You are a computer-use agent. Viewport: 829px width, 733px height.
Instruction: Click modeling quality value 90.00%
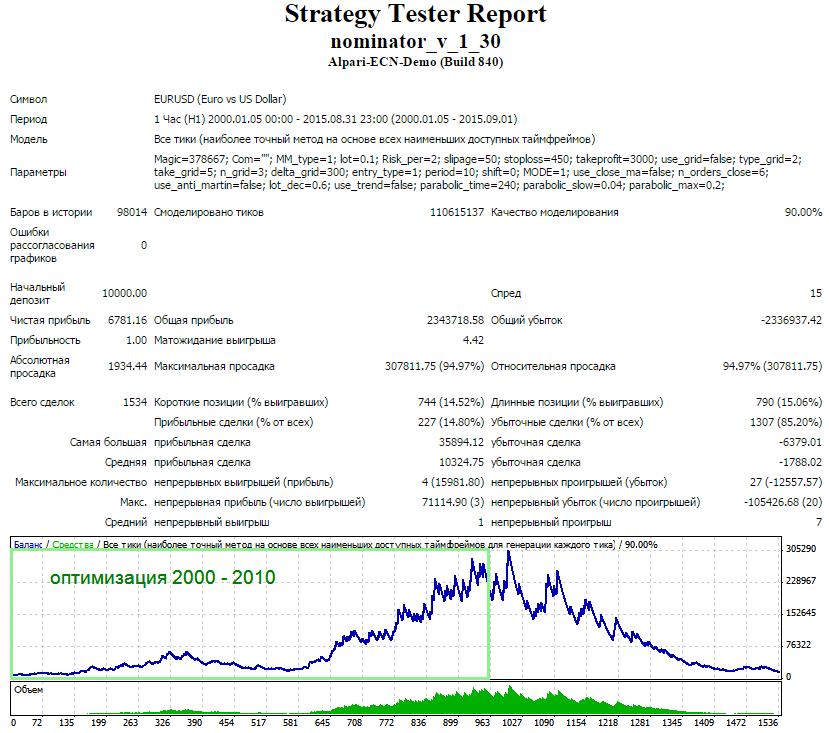click(x=803, y=213)
